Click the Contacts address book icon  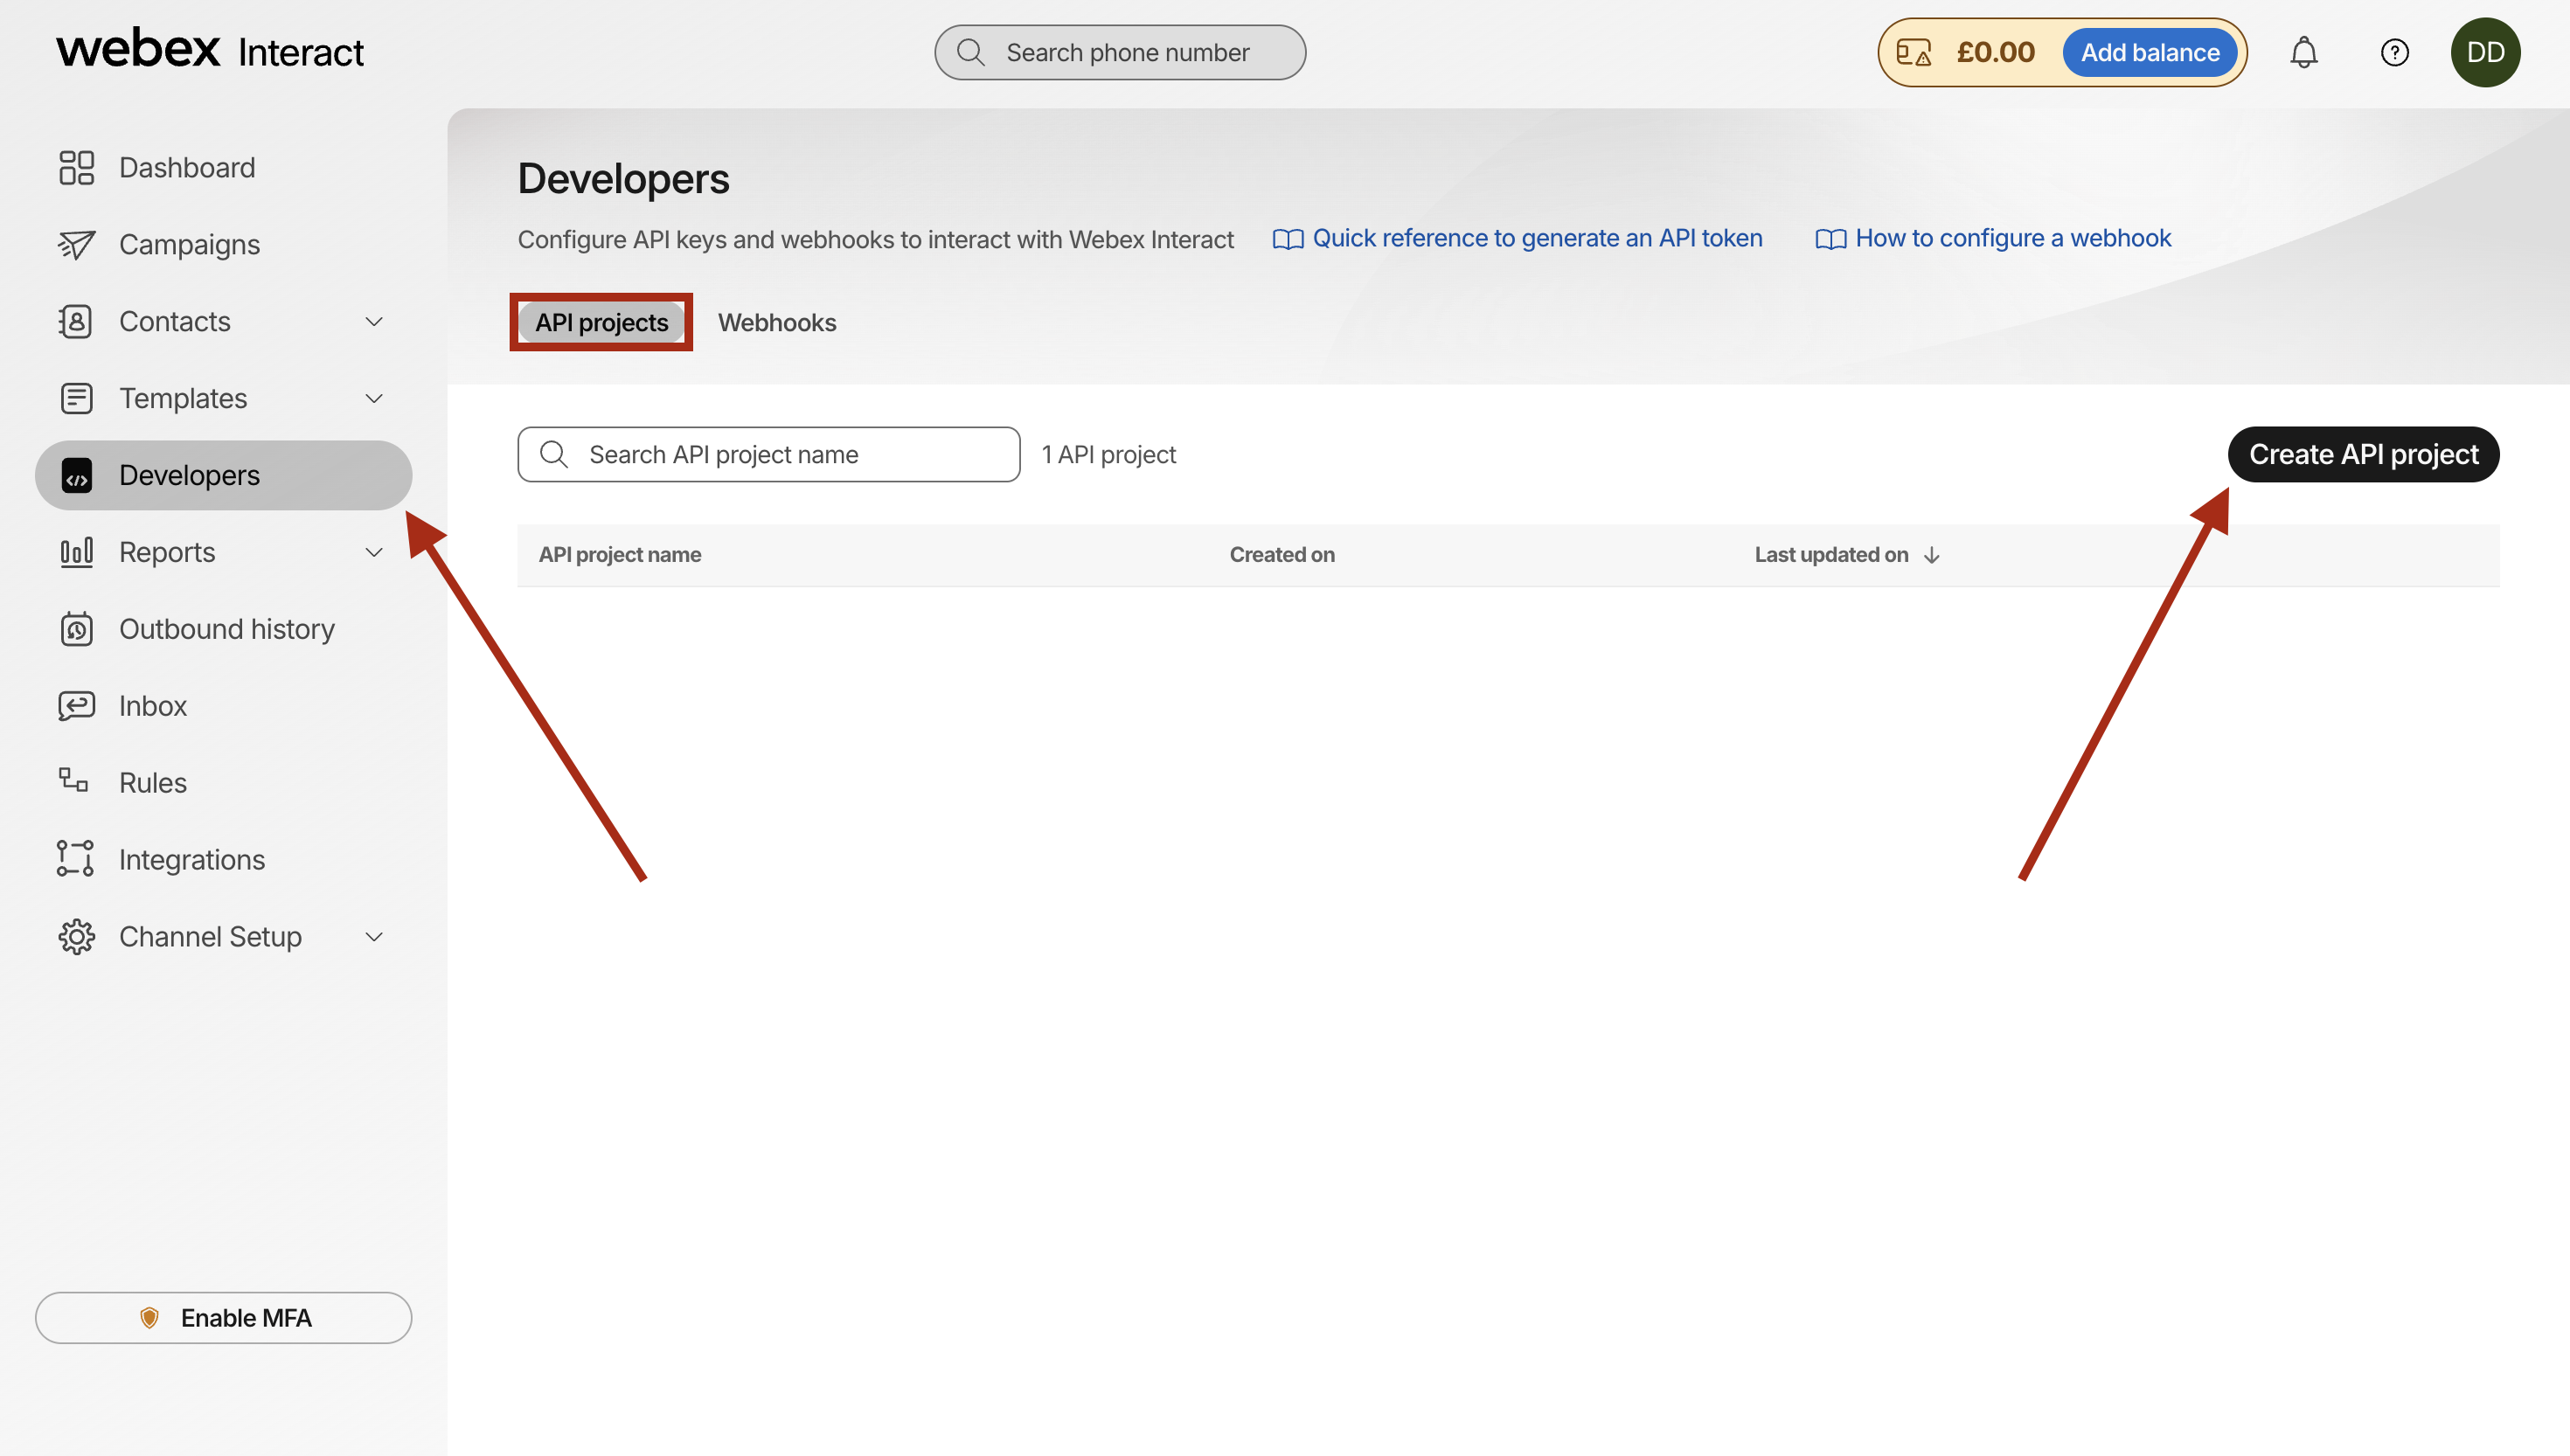click(x=76, y=321)
